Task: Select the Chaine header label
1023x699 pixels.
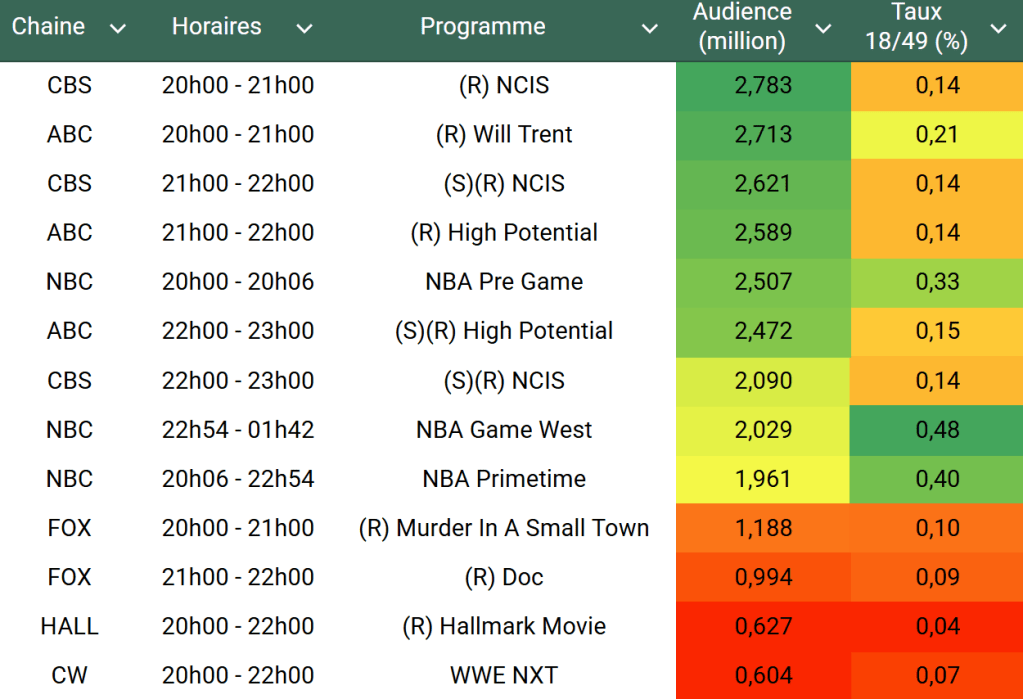Action: tap(48, 27)
